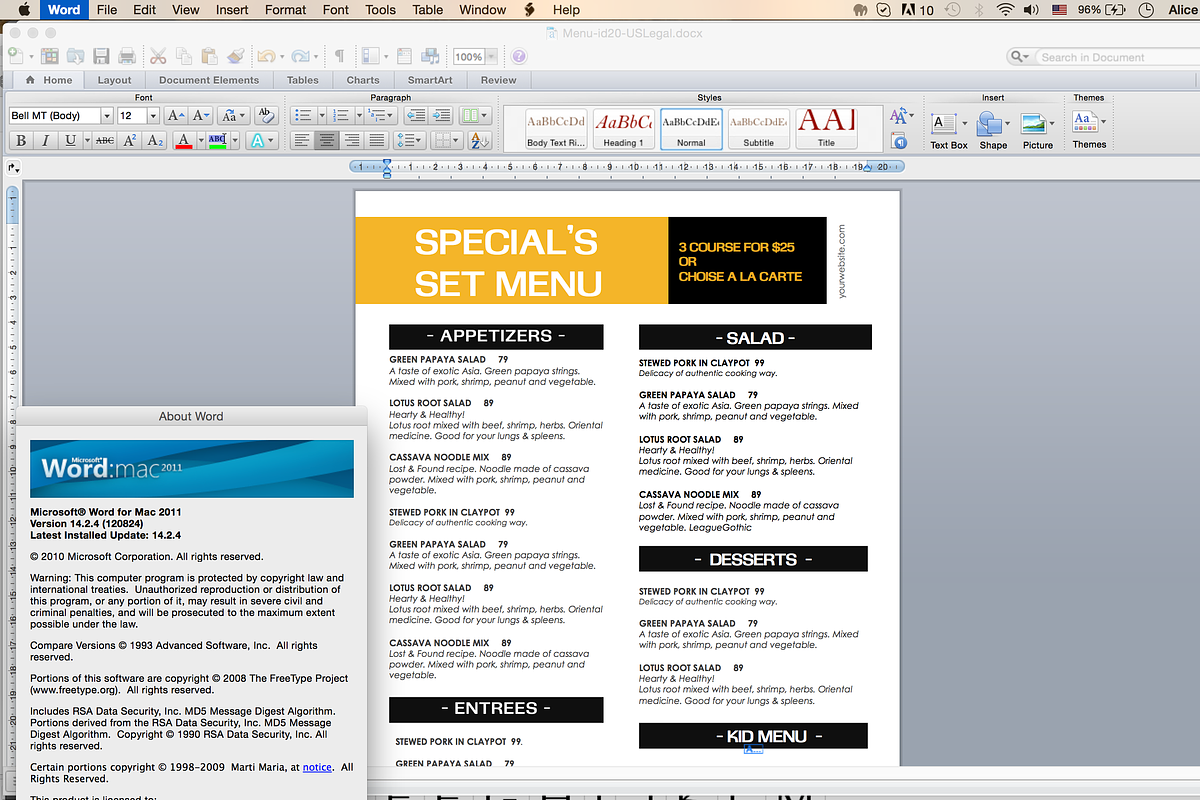The height and width of the screenshot is (800, 1200).
Task: Open the Media Browser icon
Action: click(430, 57)
